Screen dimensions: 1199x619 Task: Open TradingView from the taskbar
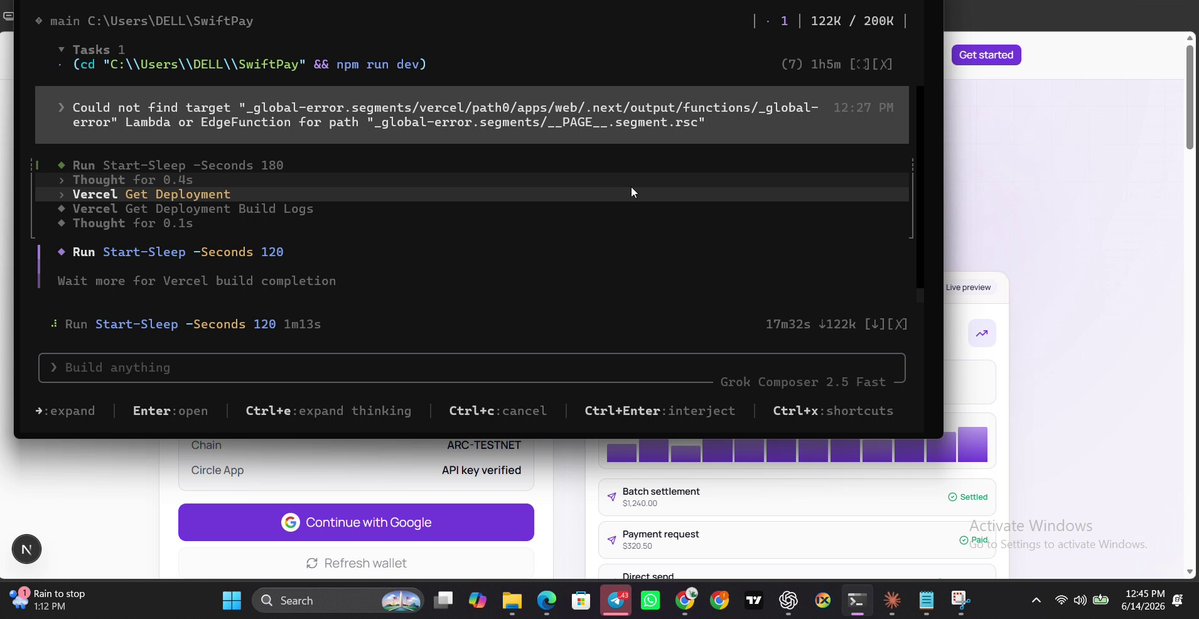[754, 601]
